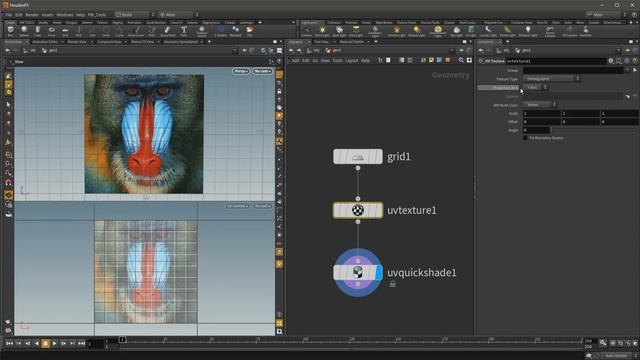Add an Ambient Light from shelf

point(528,31)
